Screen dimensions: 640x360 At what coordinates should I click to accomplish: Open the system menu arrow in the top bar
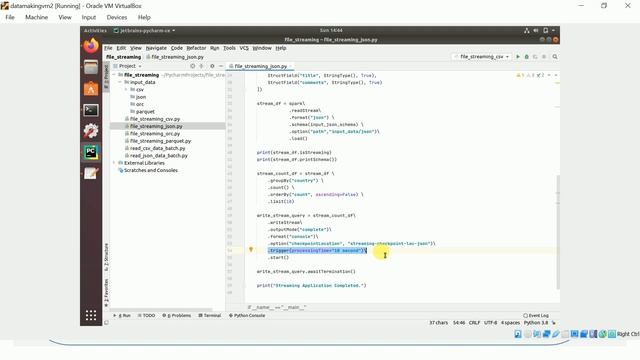click(553, 31)
